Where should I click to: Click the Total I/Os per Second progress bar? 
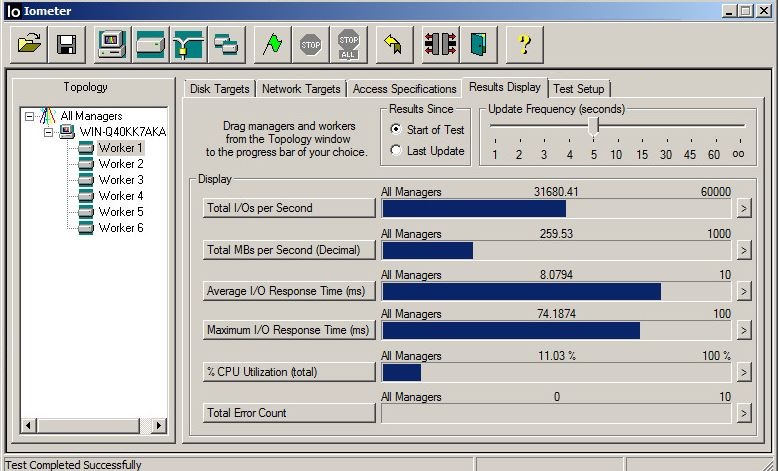tap(556, 208)
